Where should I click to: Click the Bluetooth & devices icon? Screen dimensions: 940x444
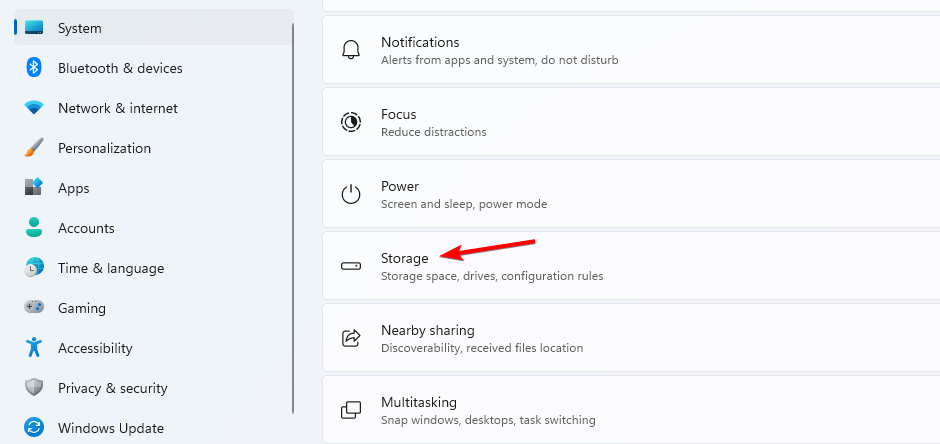[x=34, y=68]
